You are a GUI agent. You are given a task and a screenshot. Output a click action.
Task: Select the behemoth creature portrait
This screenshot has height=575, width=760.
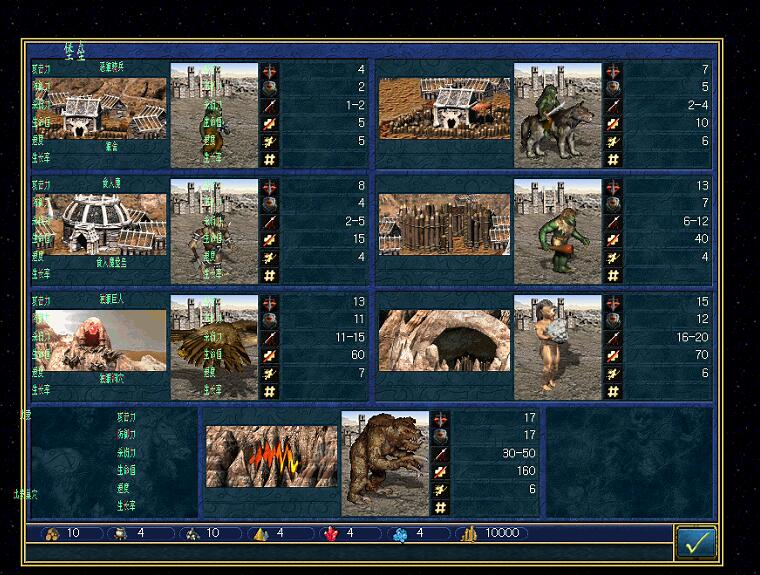(x=385, y=463)
